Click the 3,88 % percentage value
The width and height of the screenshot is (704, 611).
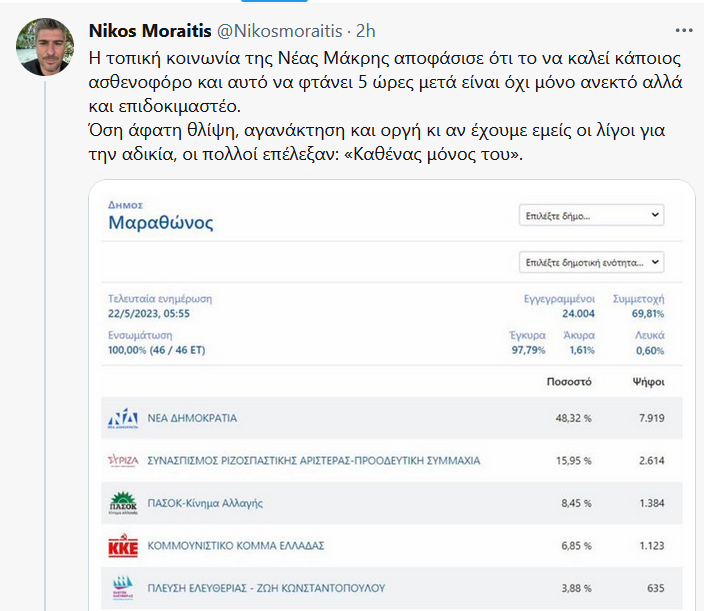point(576,588)
